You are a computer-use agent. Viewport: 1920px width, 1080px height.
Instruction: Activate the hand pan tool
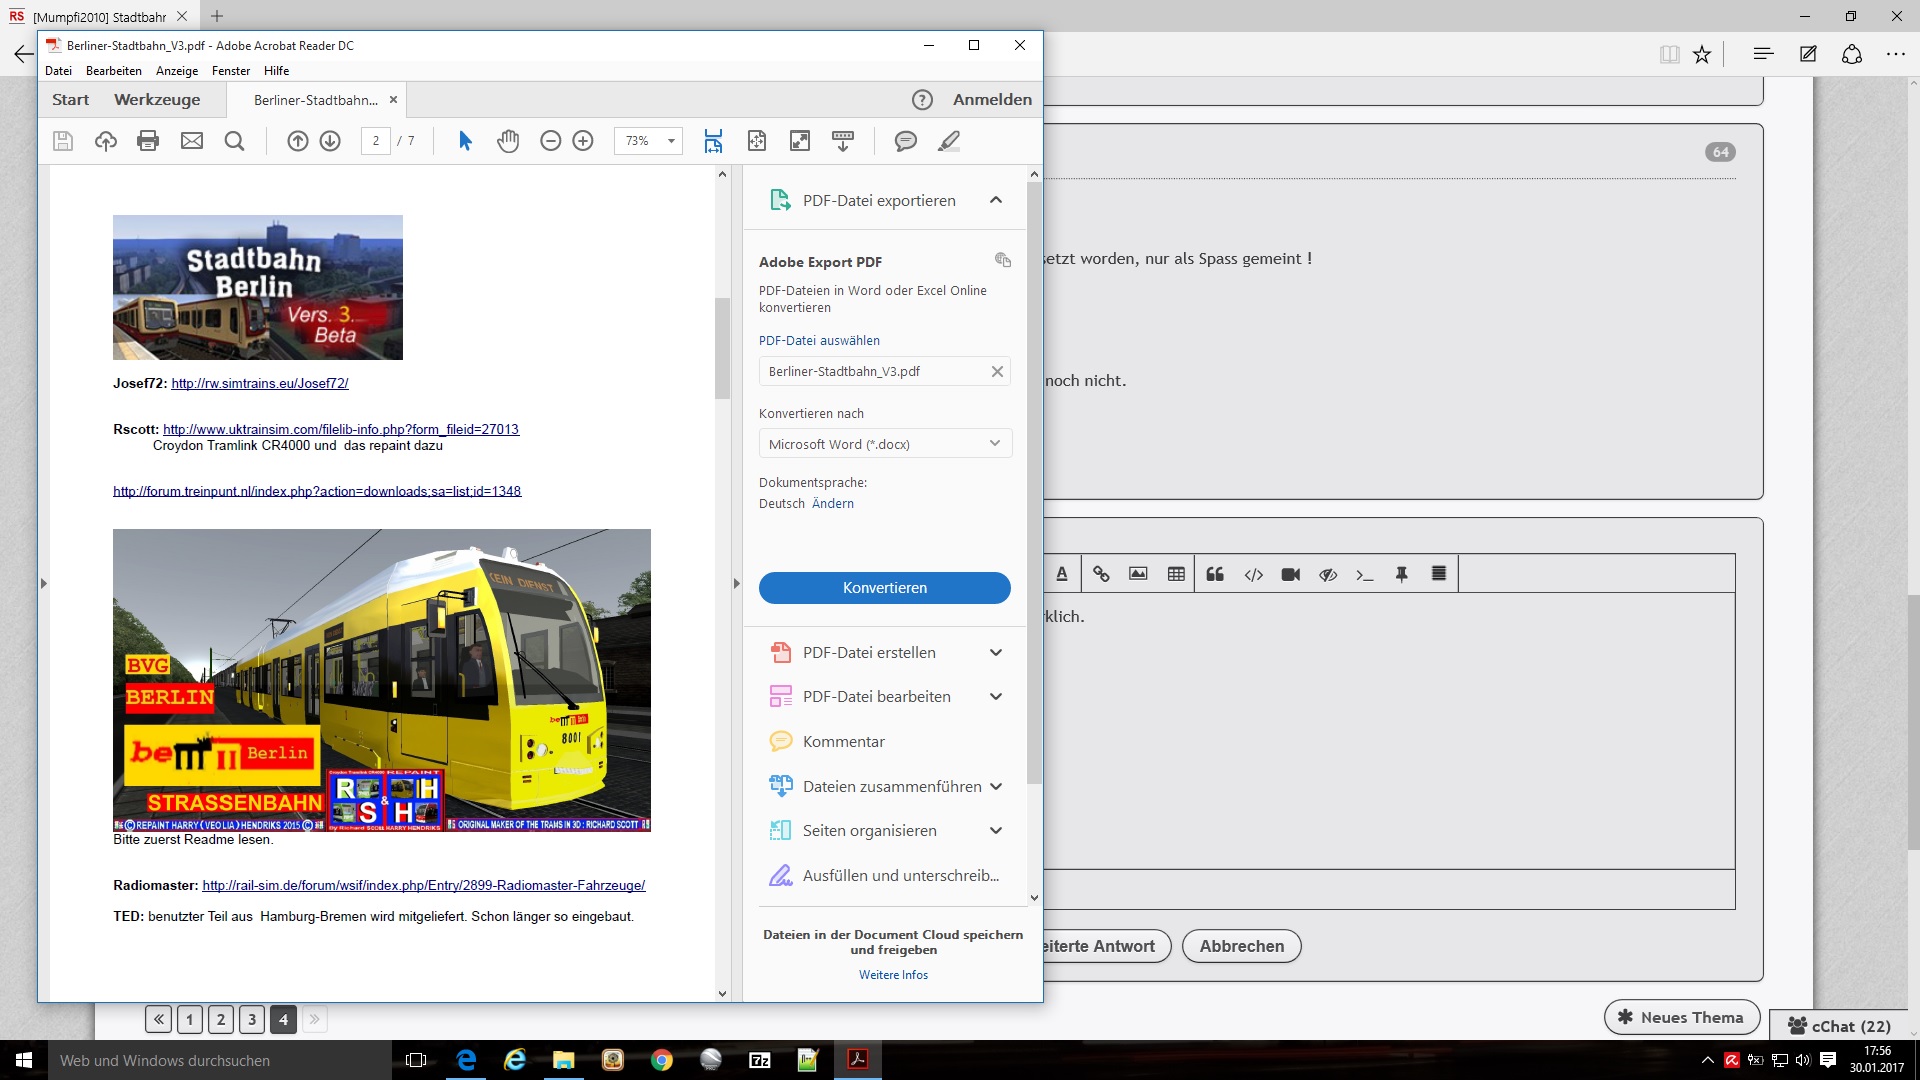(x=508, y=141)
